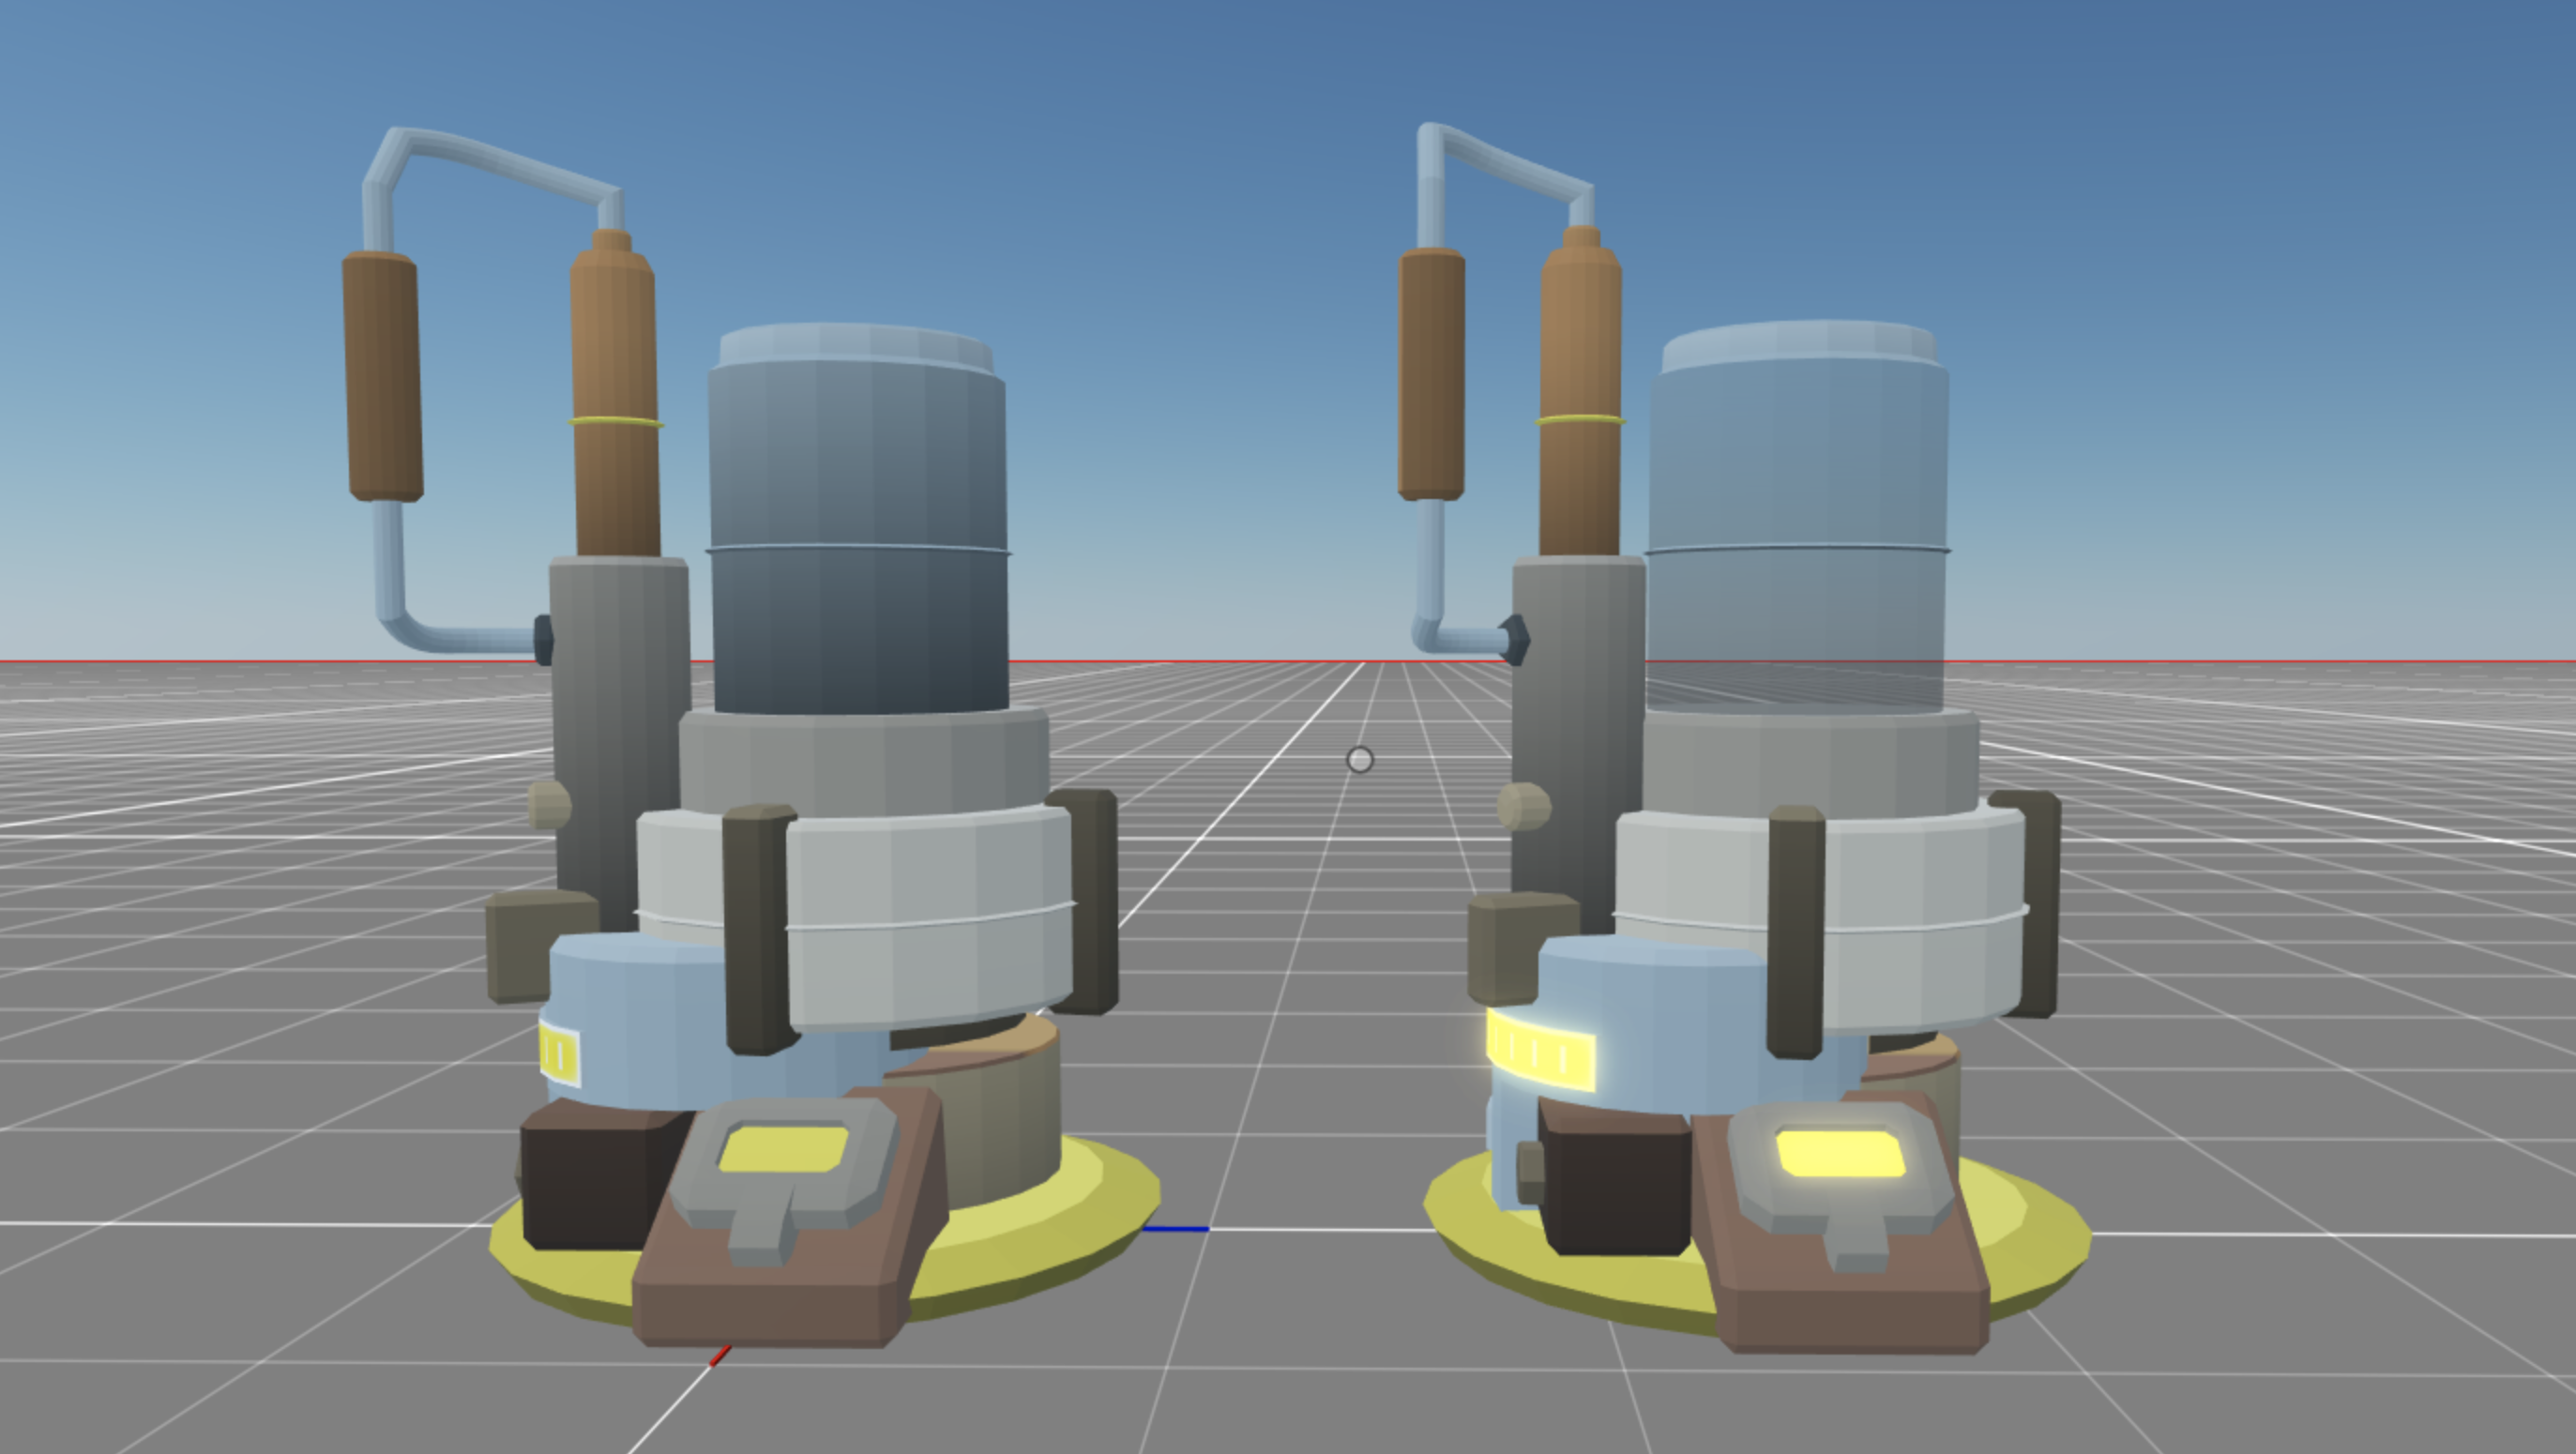Select the far-left brown cylinder of left model
The width and height of the screenshot is (2576, 1454).
click(x=382, y=375)
